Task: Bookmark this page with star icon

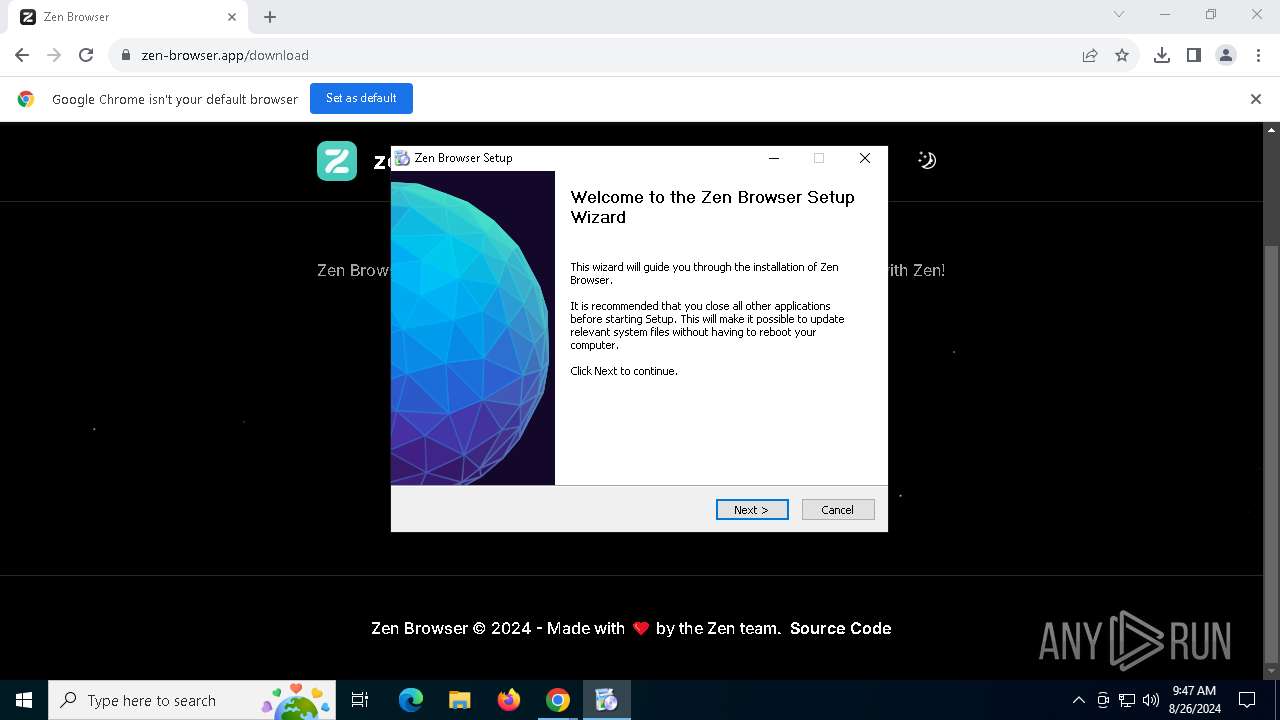Action: 1122,55
